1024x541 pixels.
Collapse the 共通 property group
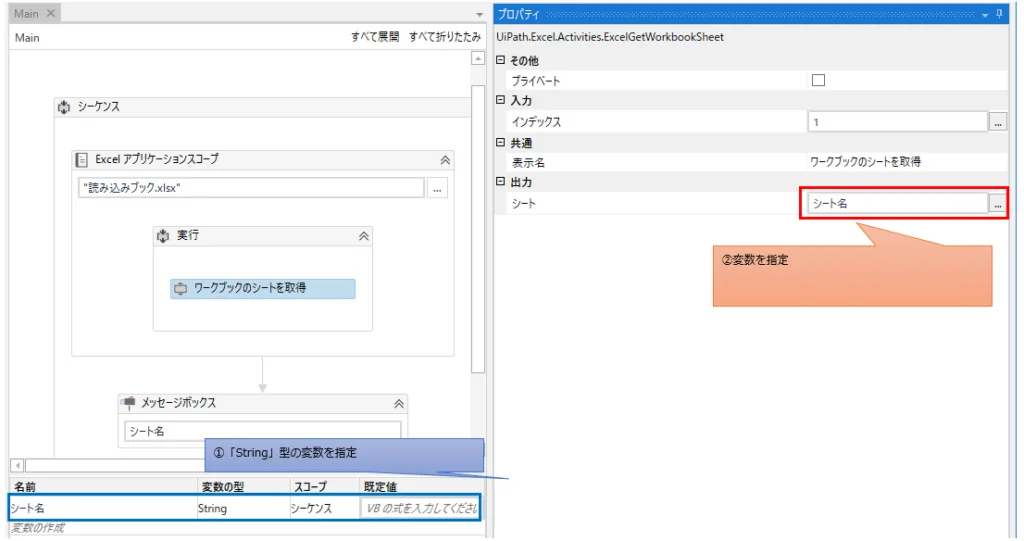[501, 142]
